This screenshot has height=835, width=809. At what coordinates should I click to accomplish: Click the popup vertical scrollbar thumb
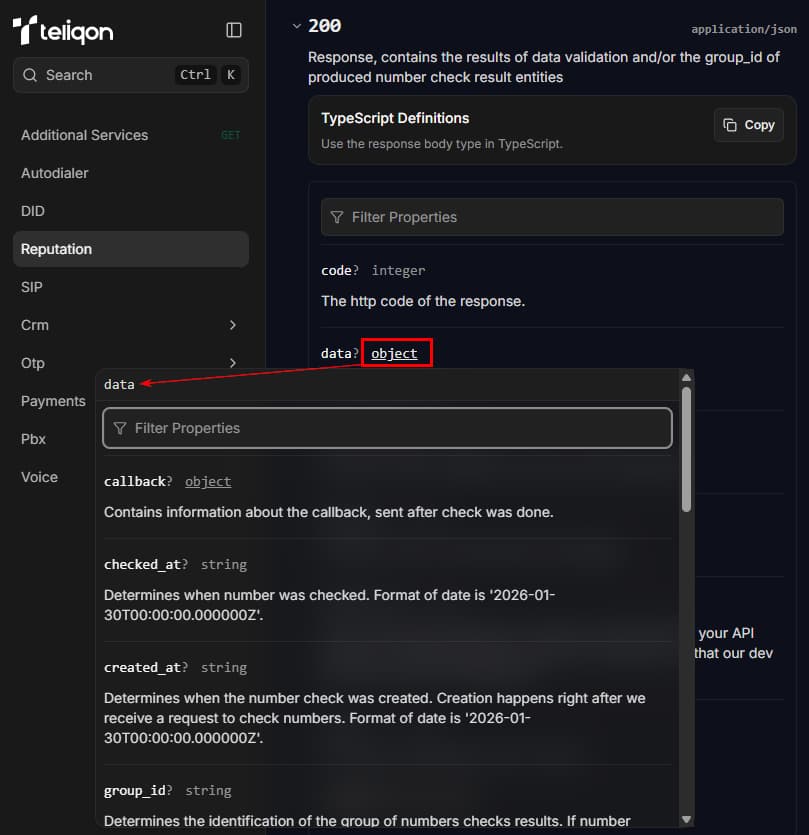tap(687, 449)
